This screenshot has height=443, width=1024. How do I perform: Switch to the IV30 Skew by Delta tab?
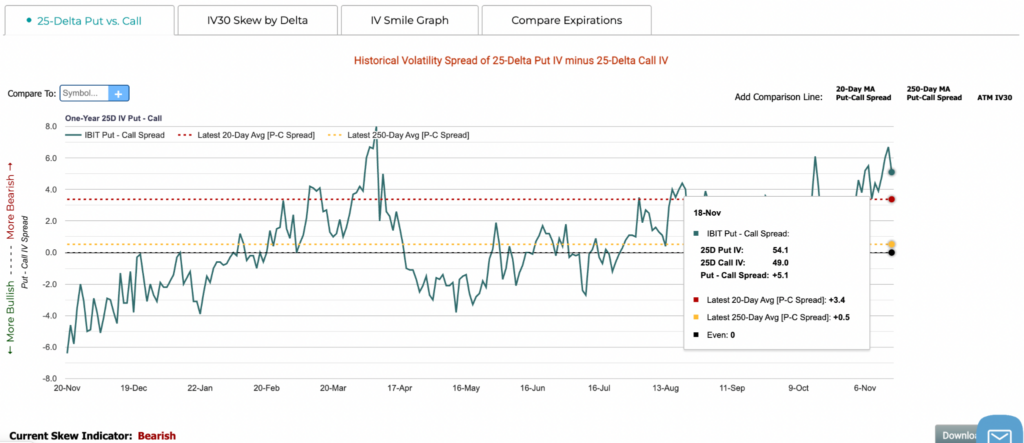(257, 20)
